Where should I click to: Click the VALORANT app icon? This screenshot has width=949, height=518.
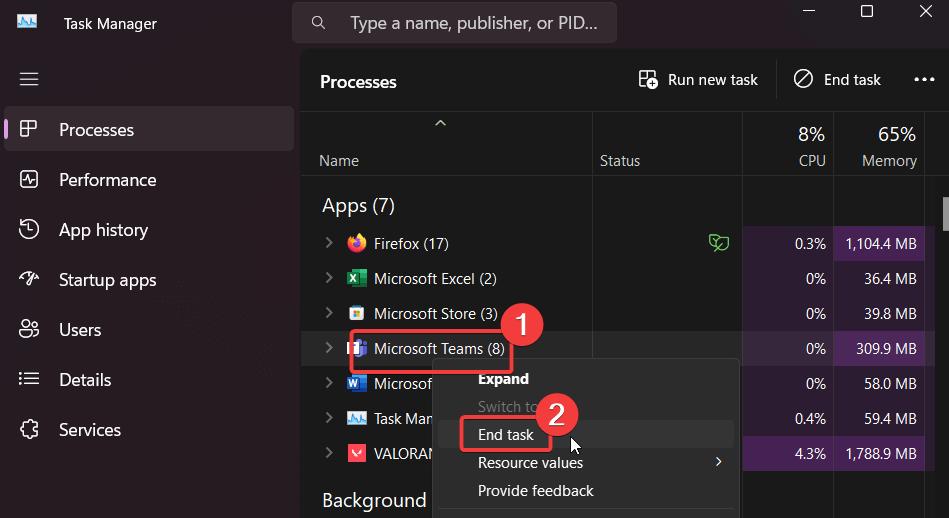pyautogui.click(x=357, y=453)
